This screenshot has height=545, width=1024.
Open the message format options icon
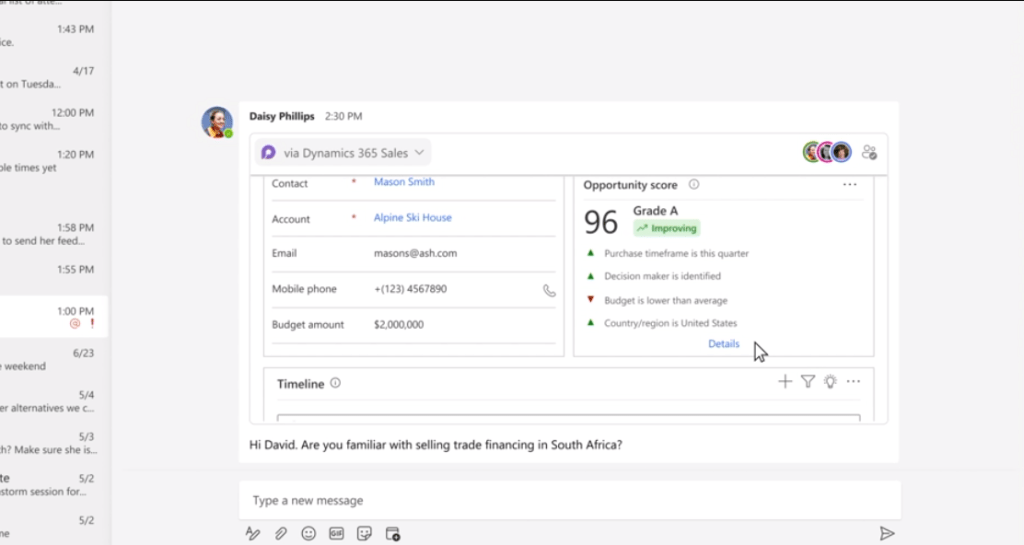tap(253, 533)
